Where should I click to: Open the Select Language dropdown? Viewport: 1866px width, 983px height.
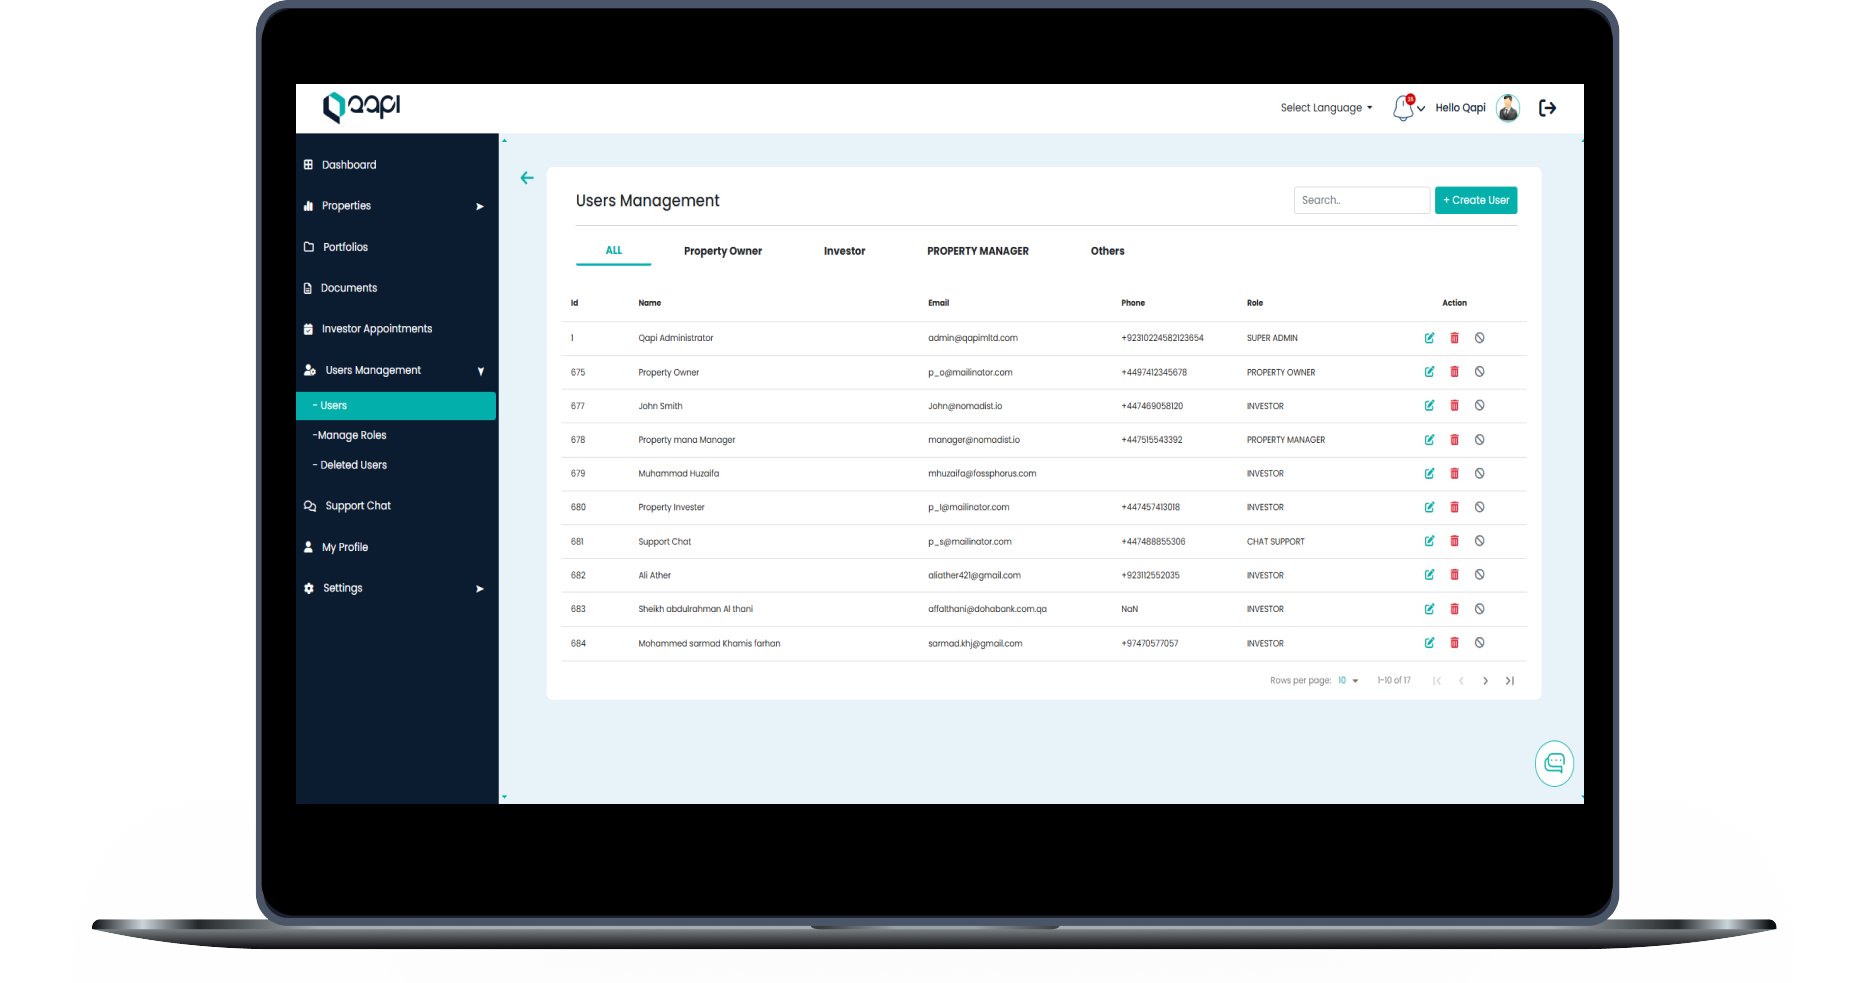(1326, 108)
